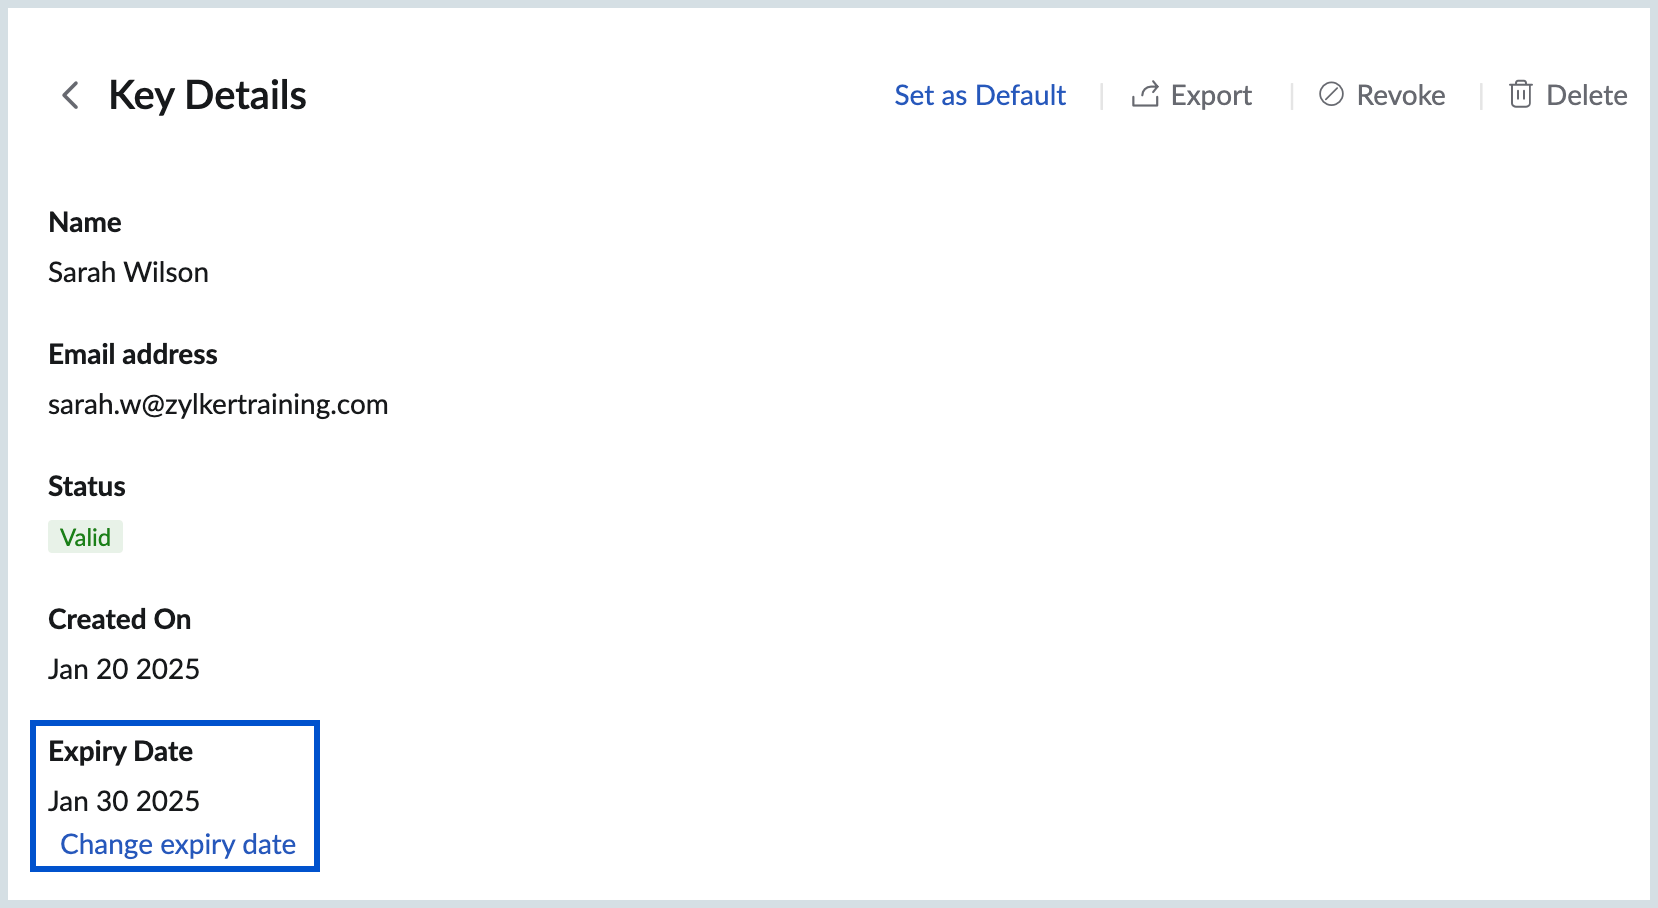
Task: Choose the Delete text label
Action: (1586, 96)
